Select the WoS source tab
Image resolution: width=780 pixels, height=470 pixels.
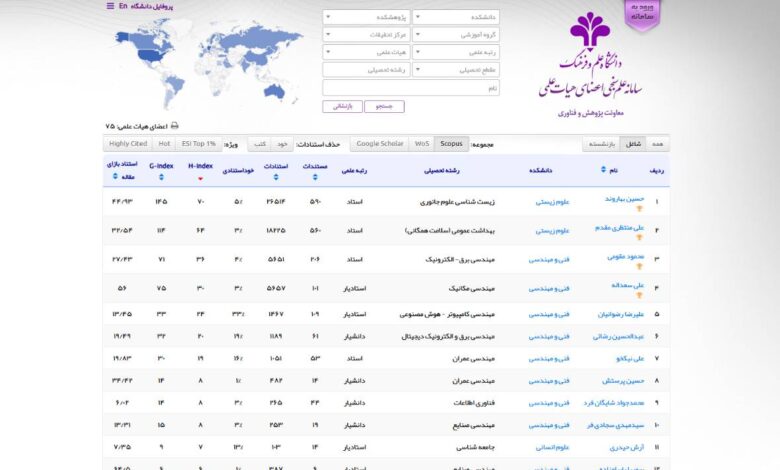pos(422,144)
